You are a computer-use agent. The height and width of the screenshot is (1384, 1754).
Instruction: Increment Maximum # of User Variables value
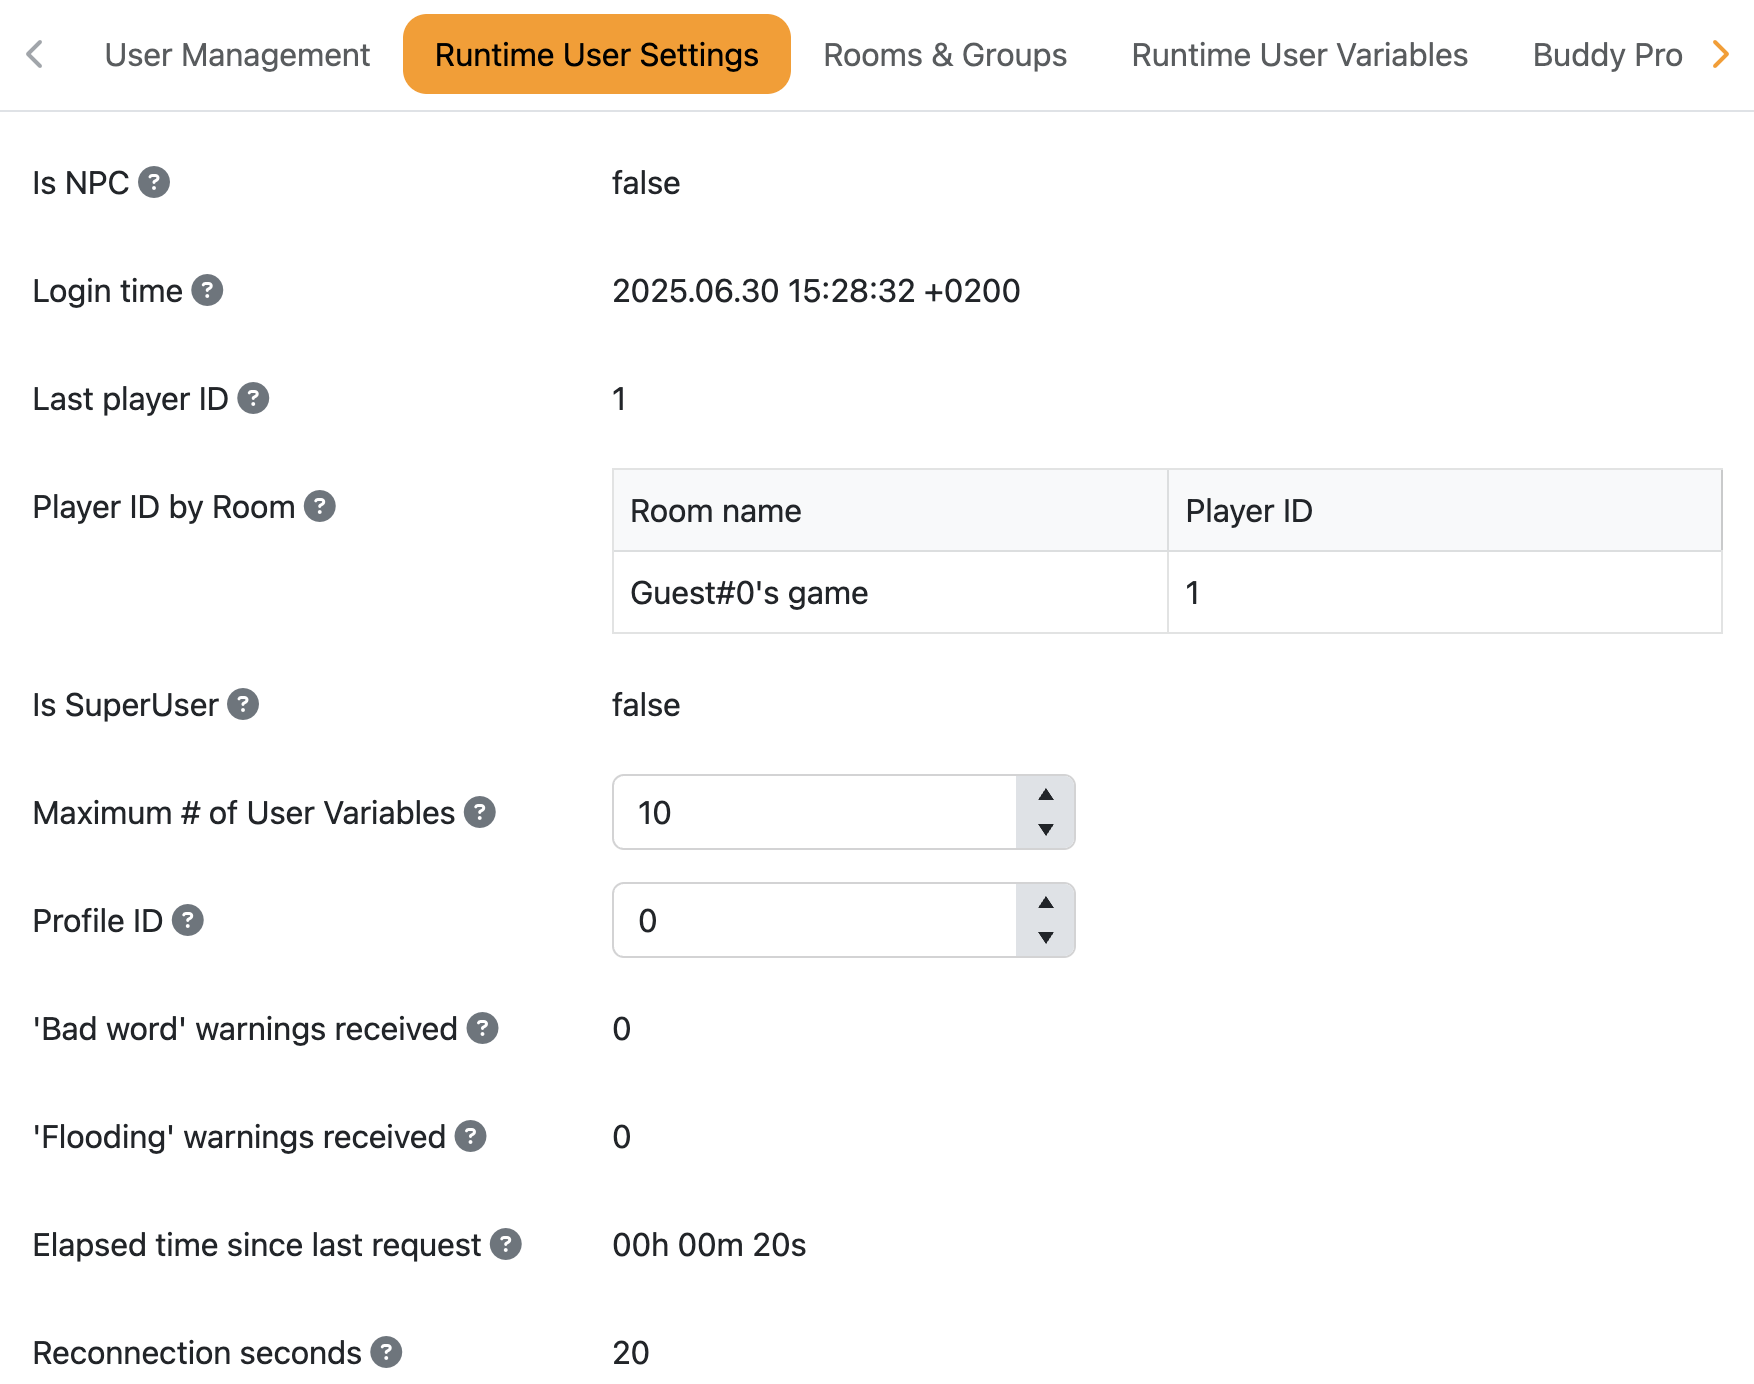(1046, 797)
